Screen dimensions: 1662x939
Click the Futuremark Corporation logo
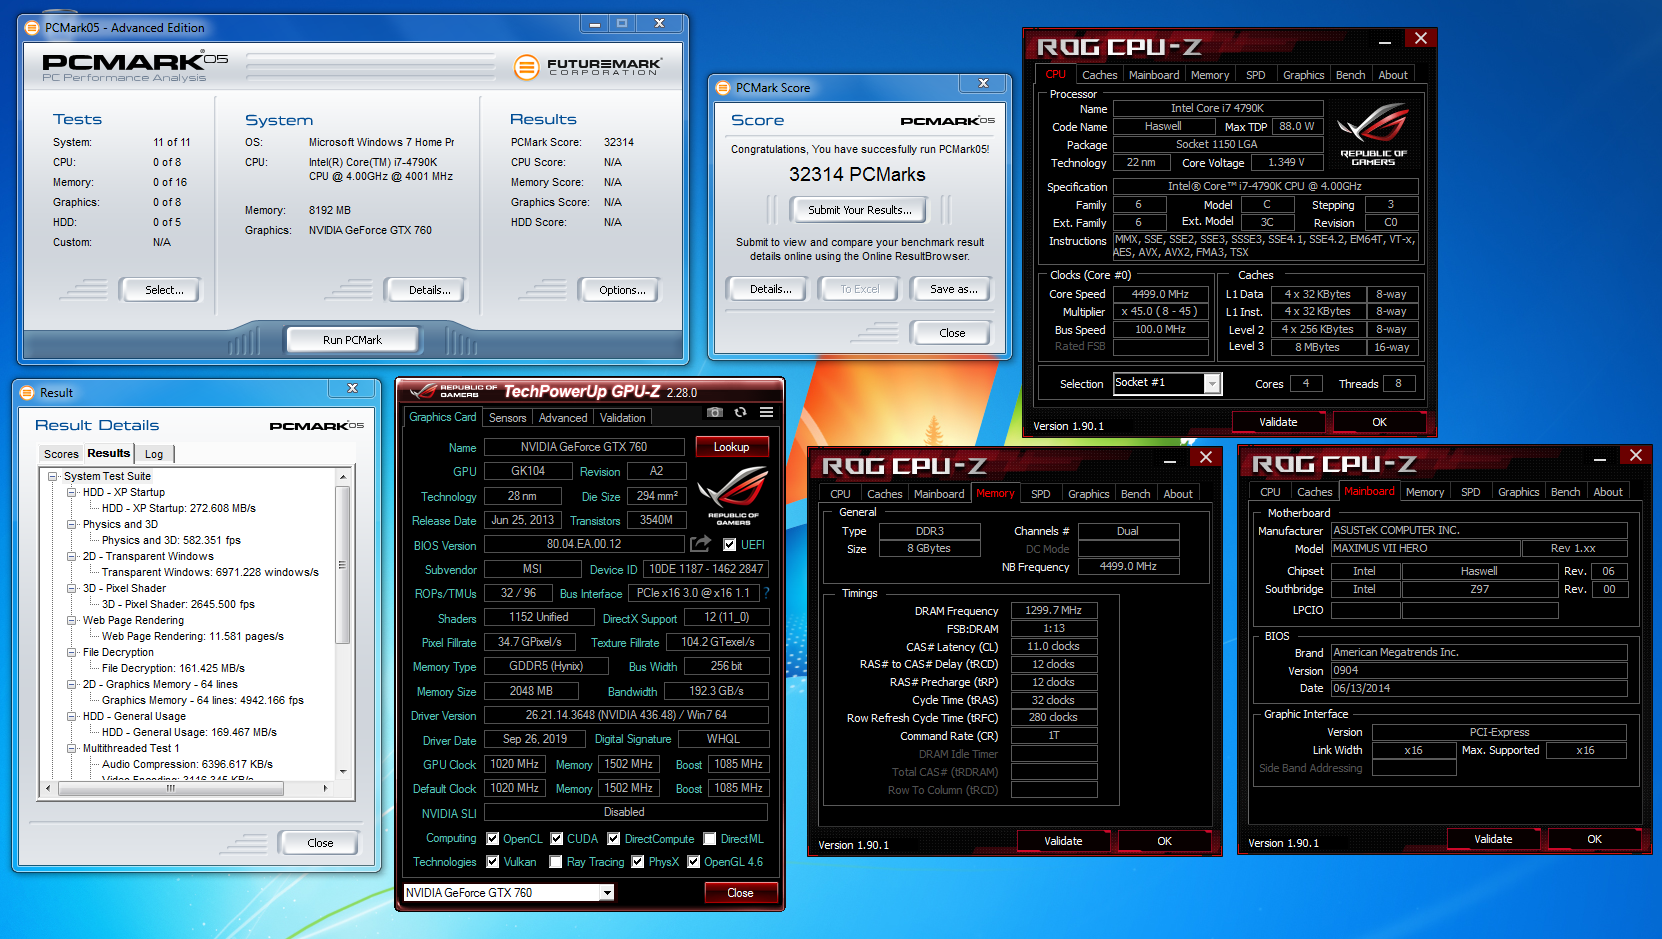588,67
